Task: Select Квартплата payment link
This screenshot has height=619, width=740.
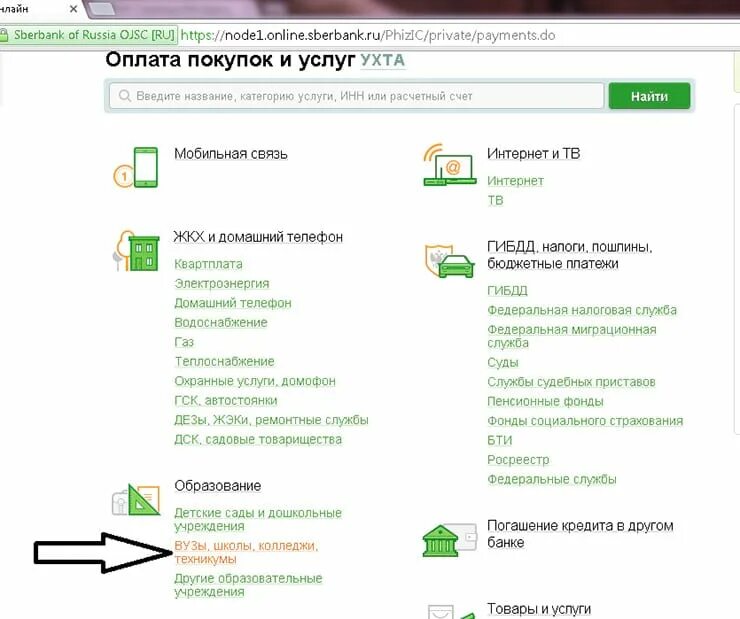Action: click(x=208, y=264)
